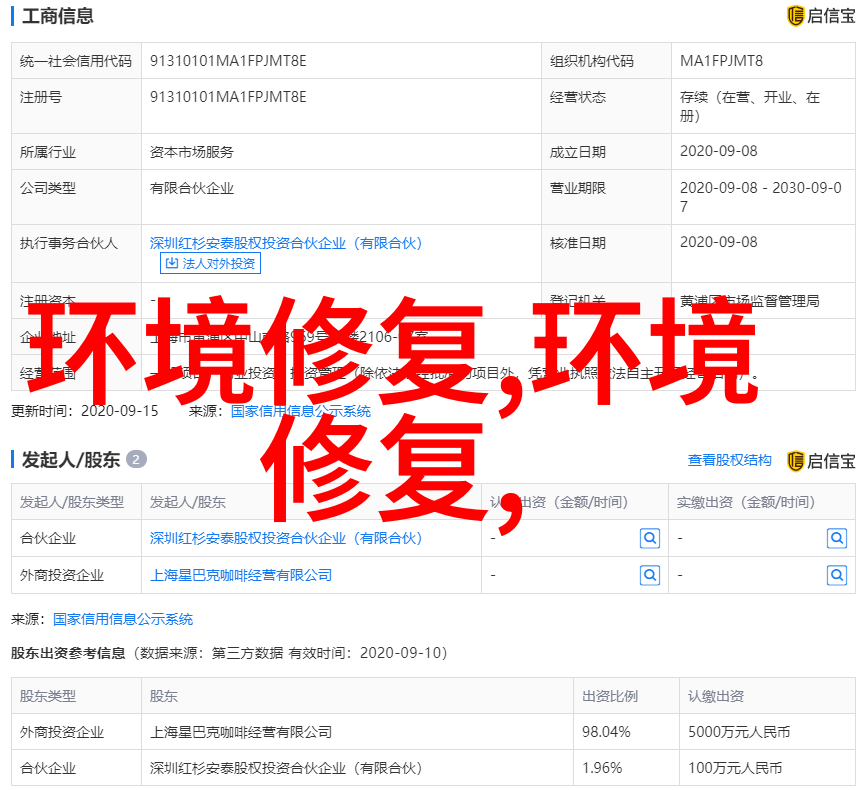867x790 pixels.
Task: Open 深圳红杉安泰股权投资合伙企业 link in 执行事务合伙人 row
Action: click(x=286, y=243)
